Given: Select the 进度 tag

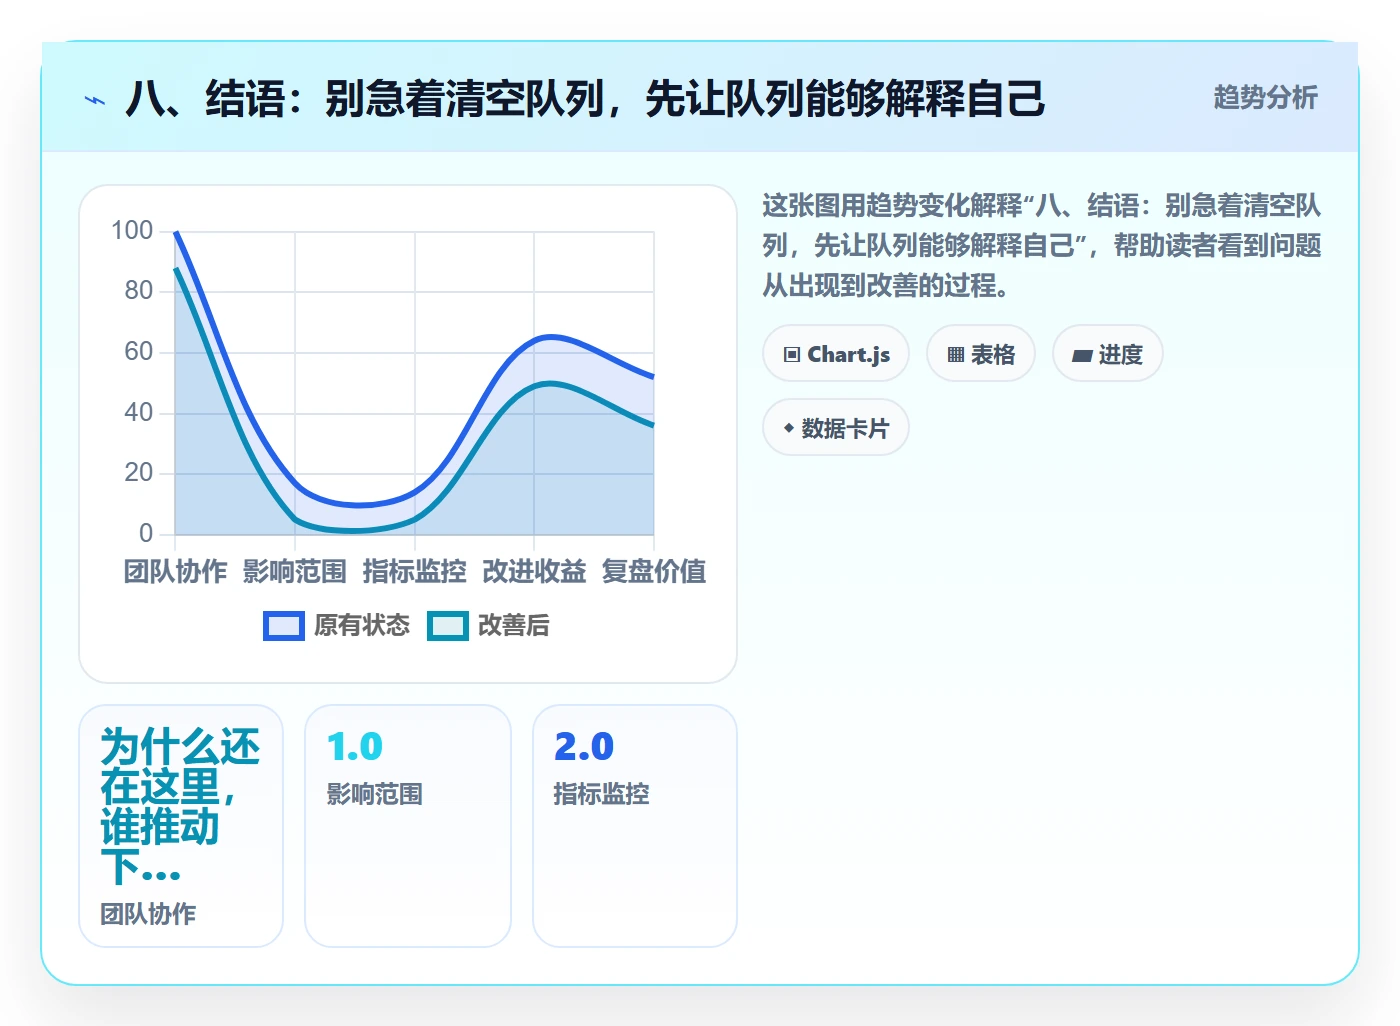Looking at the screenshot, I should click(1108, 354).
